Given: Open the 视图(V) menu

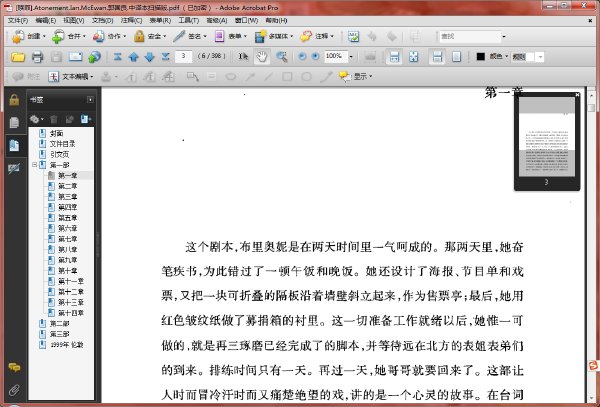Looking at the screenshot, I should (x=74, y=20).
